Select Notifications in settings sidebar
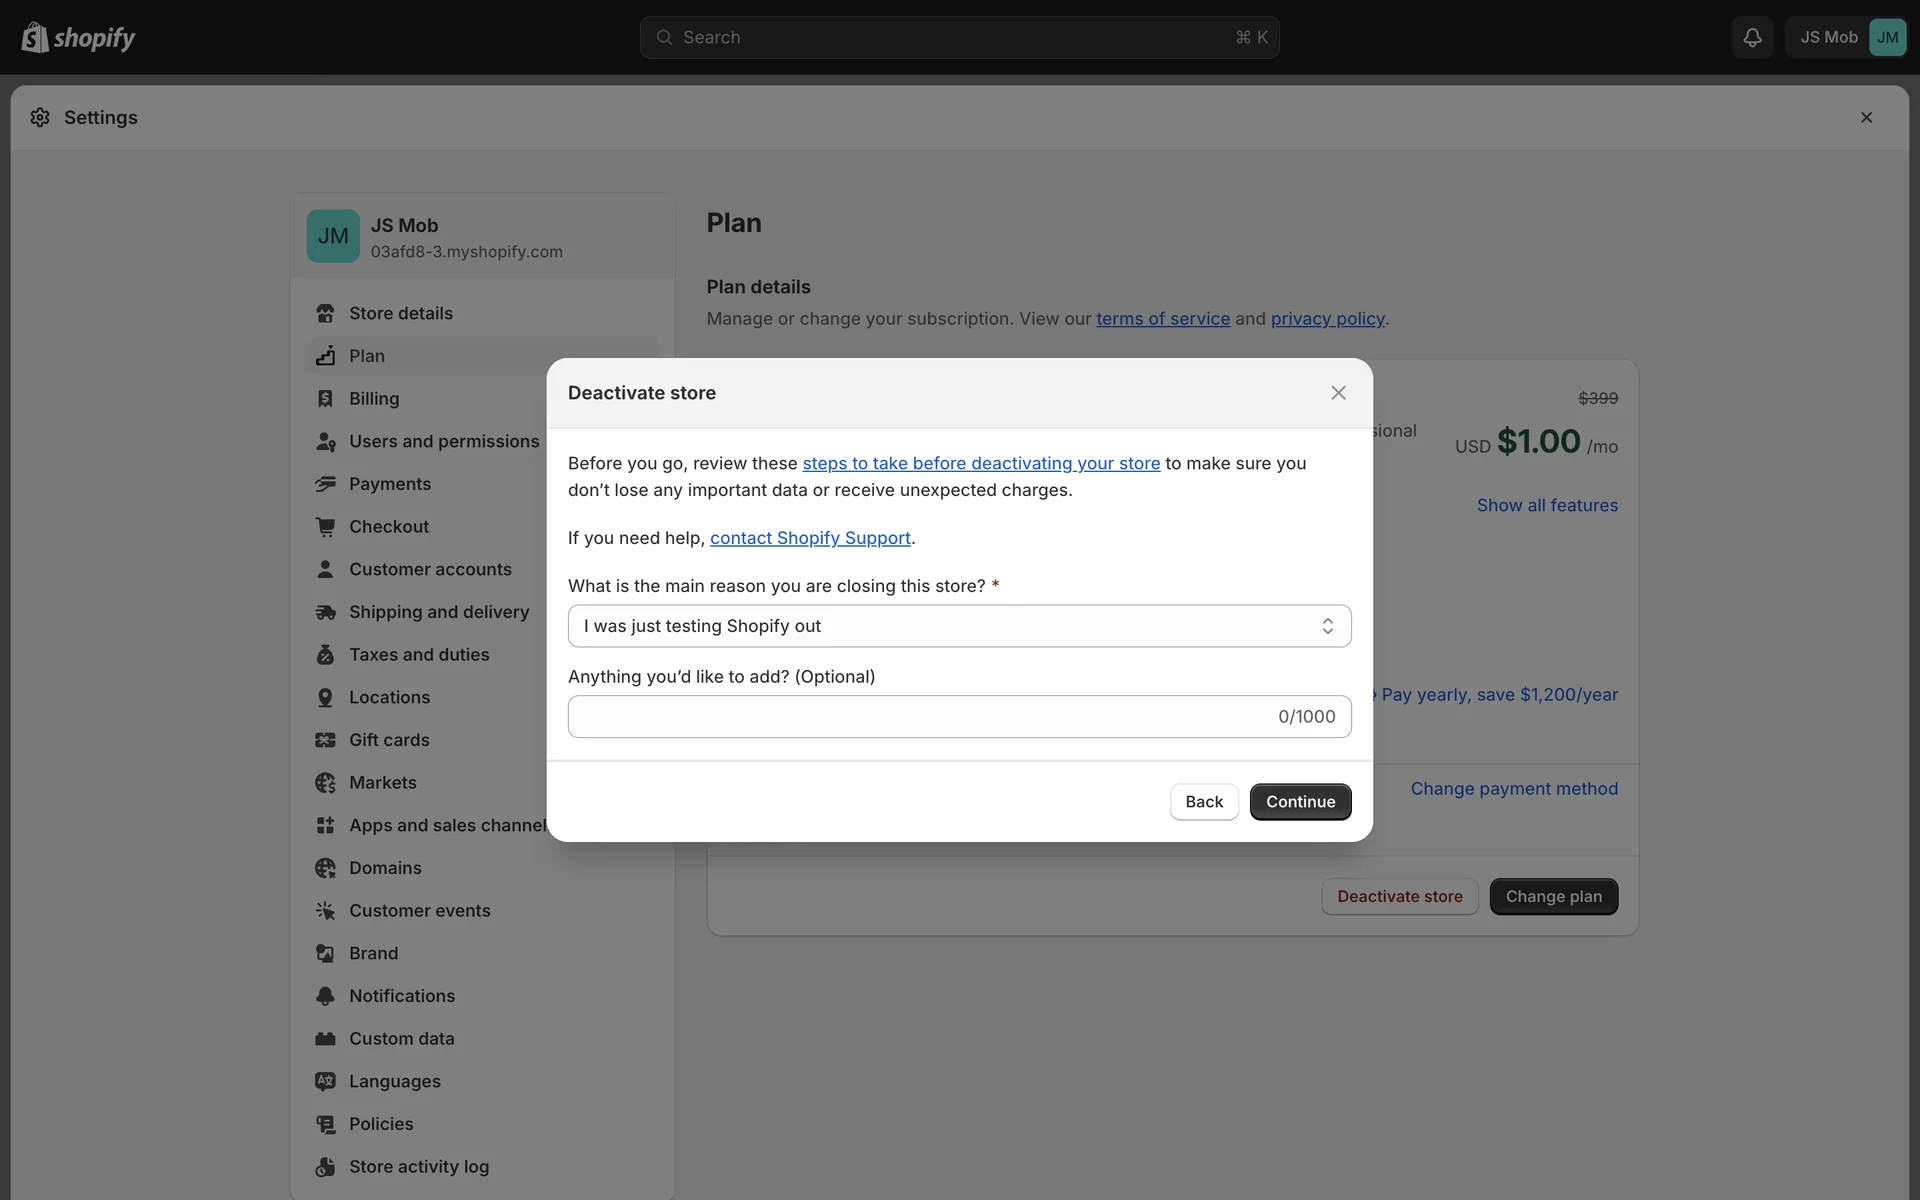This screenshot has width=1920, height=1200. click(x=401, y=996)
